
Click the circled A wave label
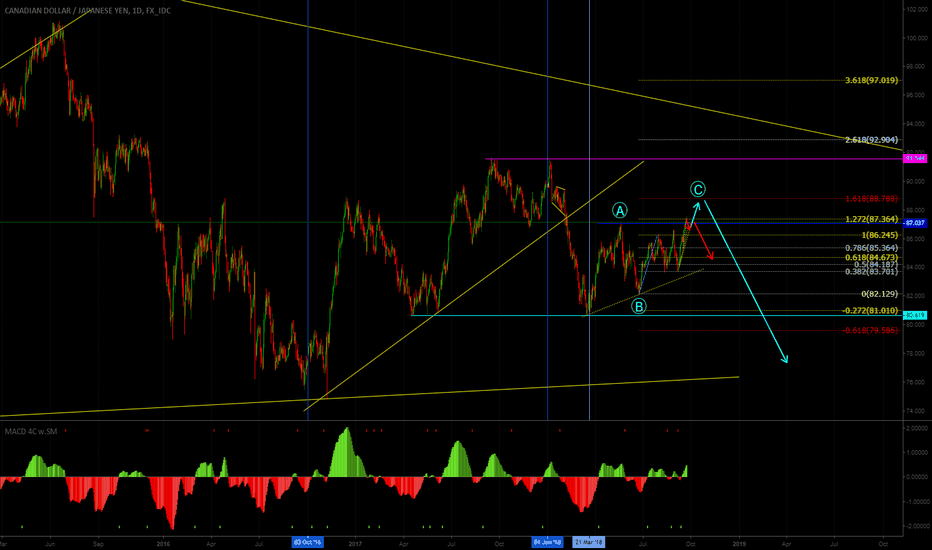click(x=619, y=210)
